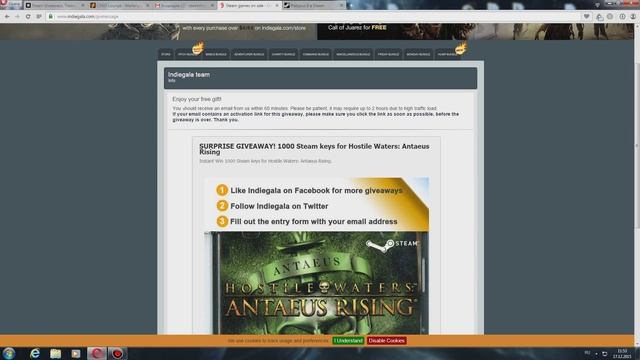
Task: Open the FRIDAY BUNDLE navigation tab
Action: tap(388, 54)
